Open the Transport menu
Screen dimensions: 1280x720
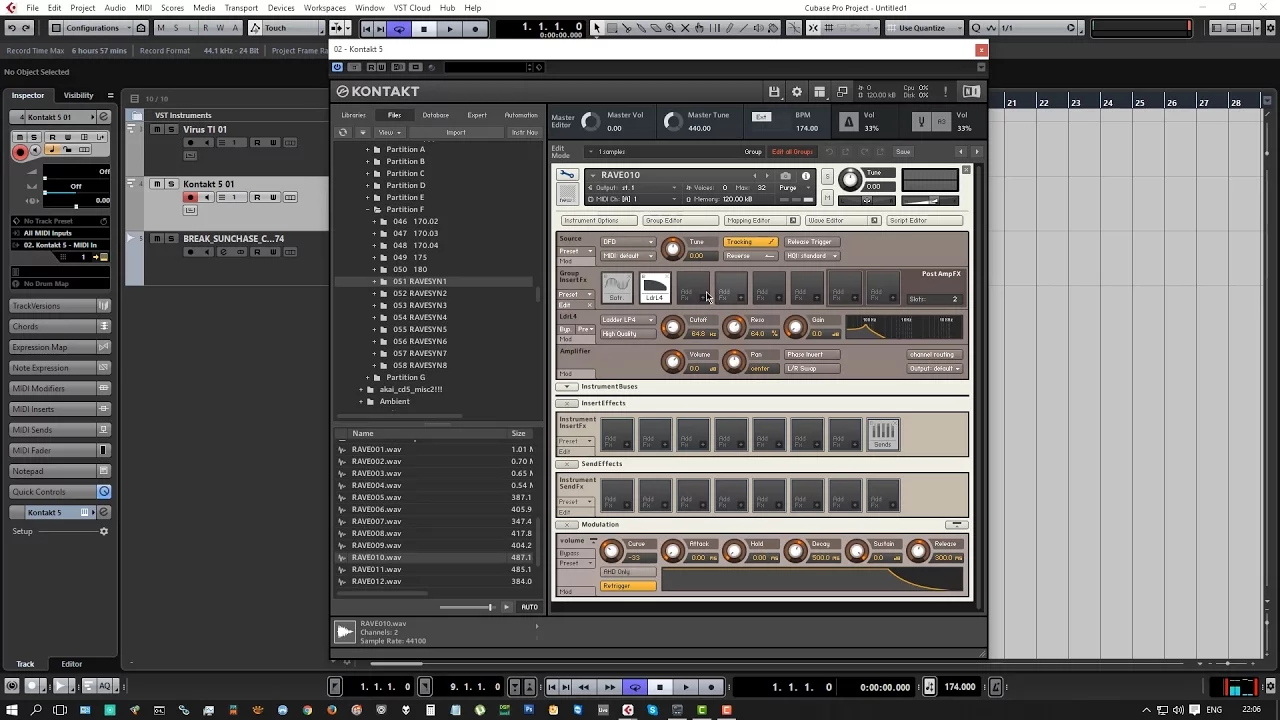pyautogui.click(x=241, y=8)
